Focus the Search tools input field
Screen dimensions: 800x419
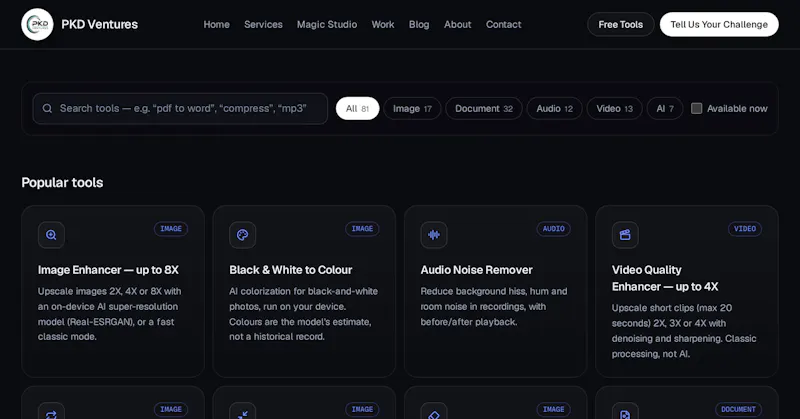pyautogui.click(x=180, y=108)
